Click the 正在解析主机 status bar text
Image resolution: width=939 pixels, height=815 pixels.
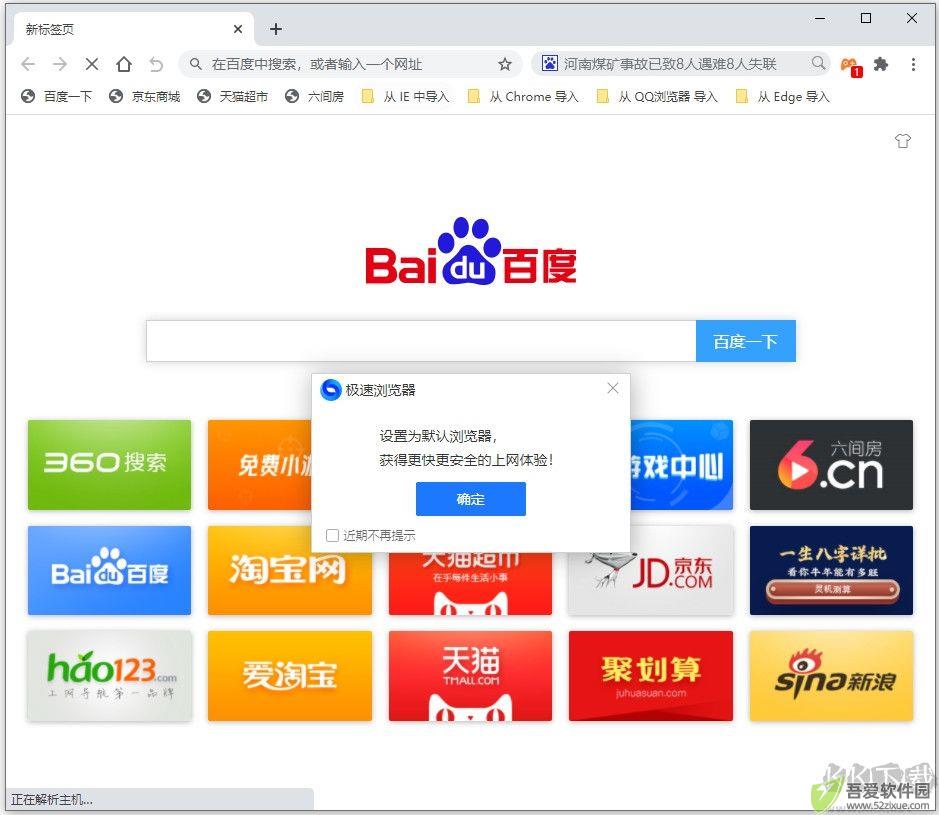click(x=52, y=799)
